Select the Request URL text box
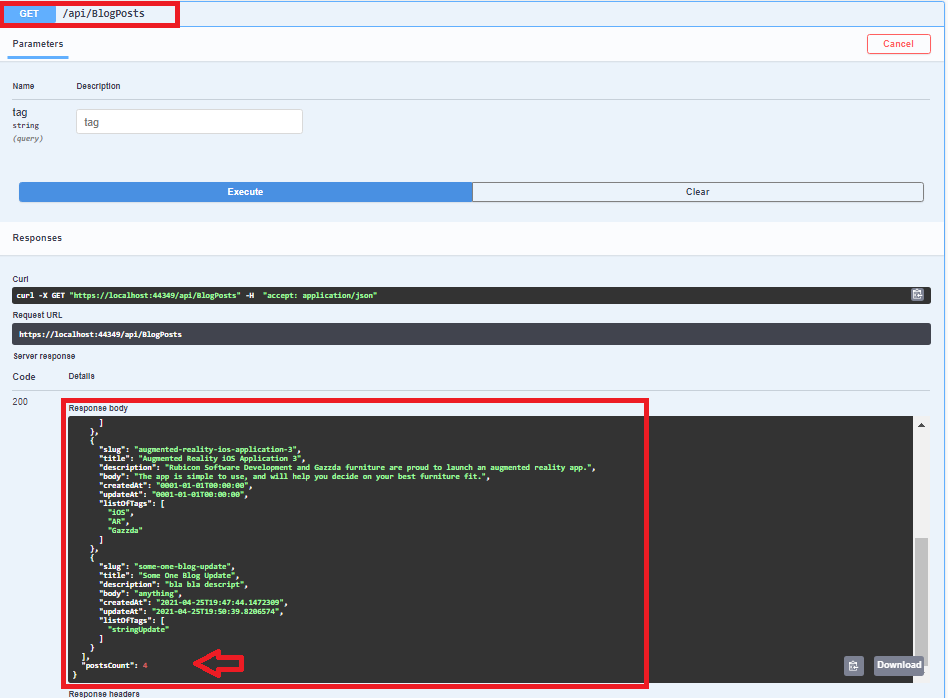This screenshot has height=698, width=948. [x=471, y=334]
